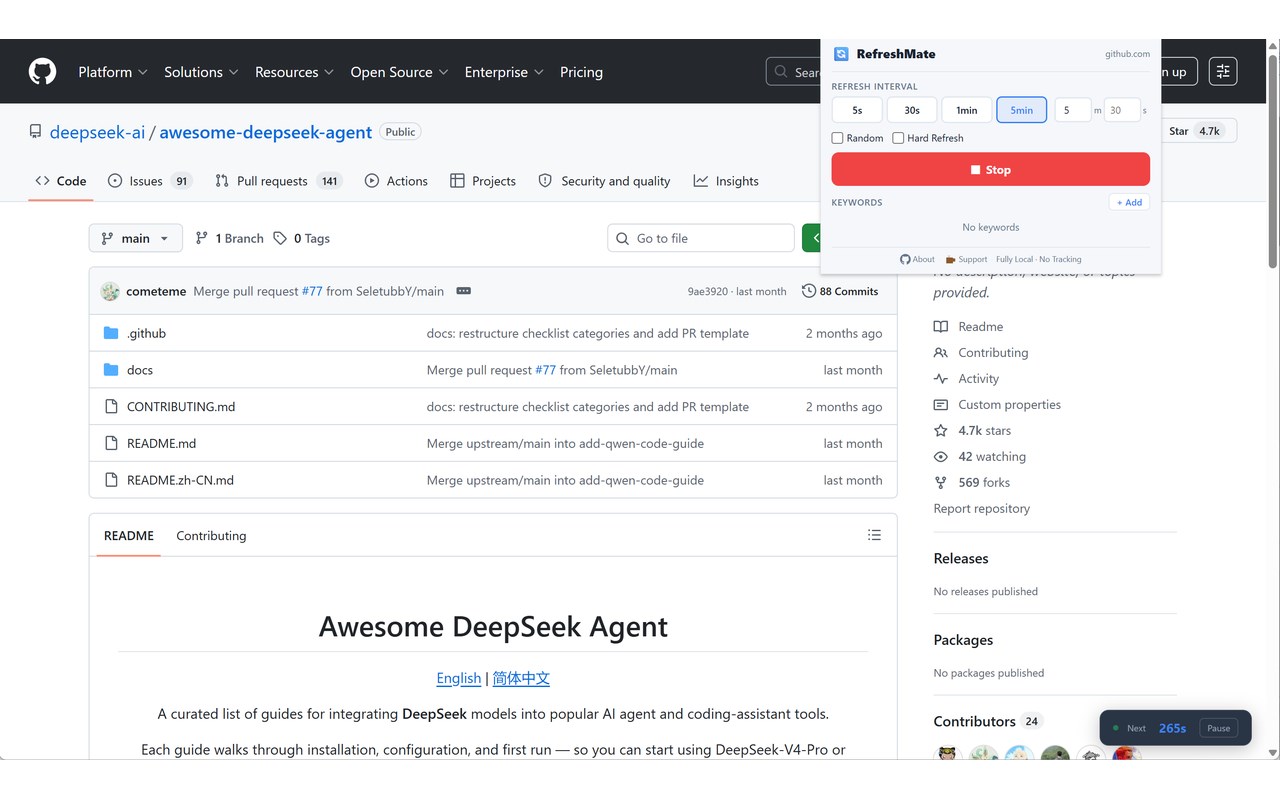This screenshot has height=800, width=1280.
Task: Enable the Random checkbox in RefreshMate
Action: point(838,138)
